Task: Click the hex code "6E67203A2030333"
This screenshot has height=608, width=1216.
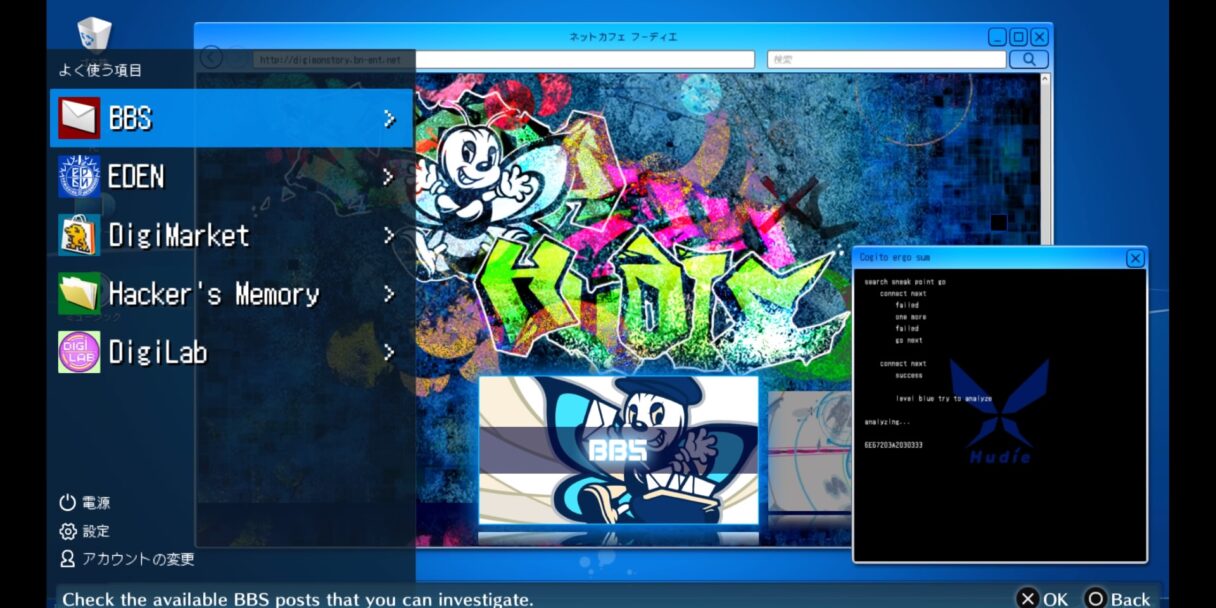Action: [893, 445]
